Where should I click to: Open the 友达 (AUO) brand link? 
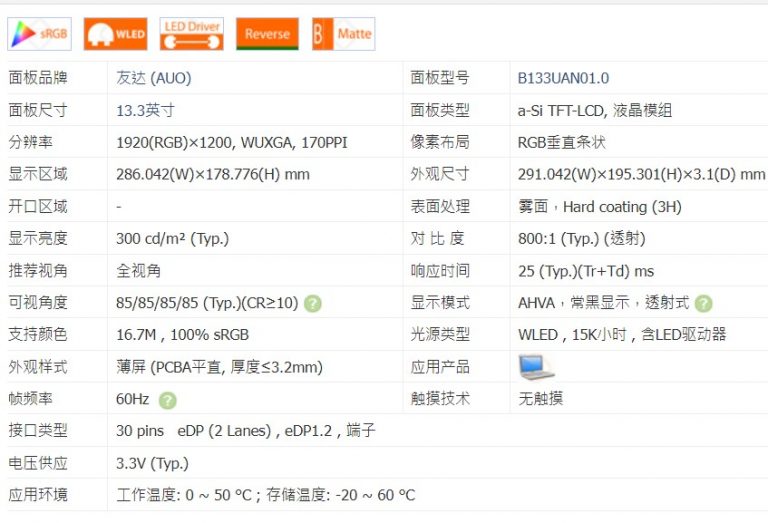(x=154, y=78)
